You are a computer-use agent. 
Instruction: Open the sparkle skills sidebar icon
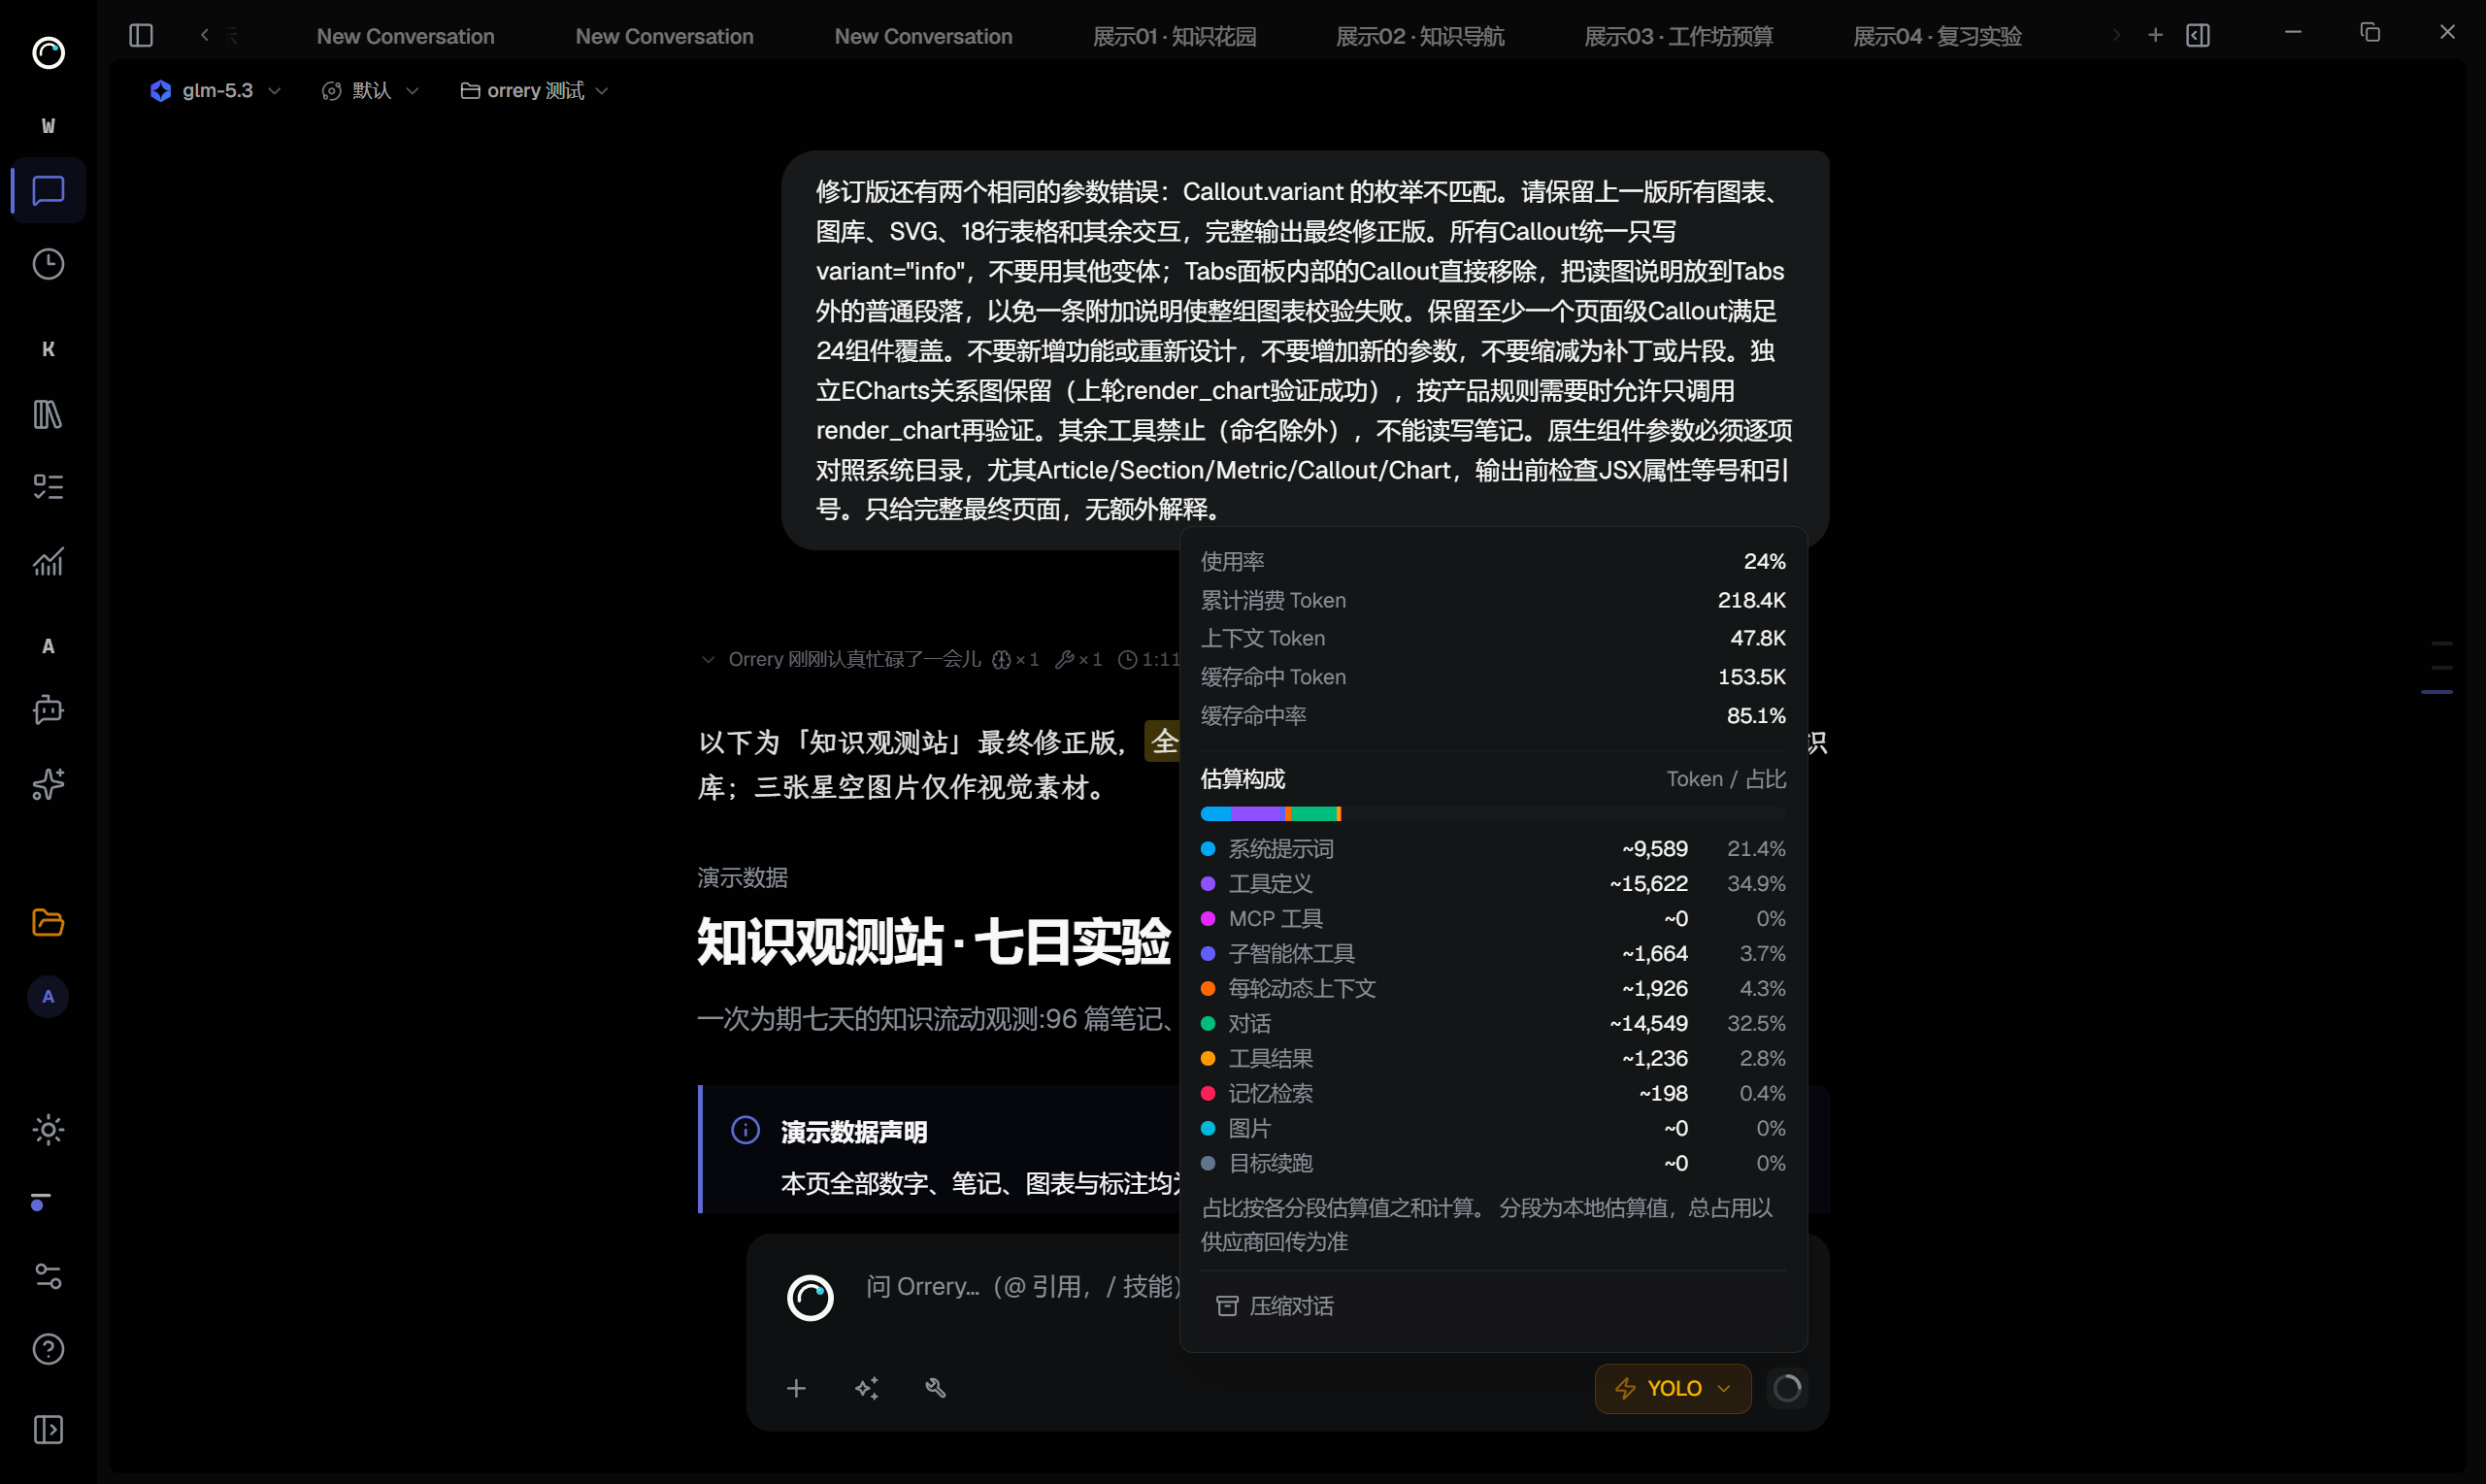point(48,785)
